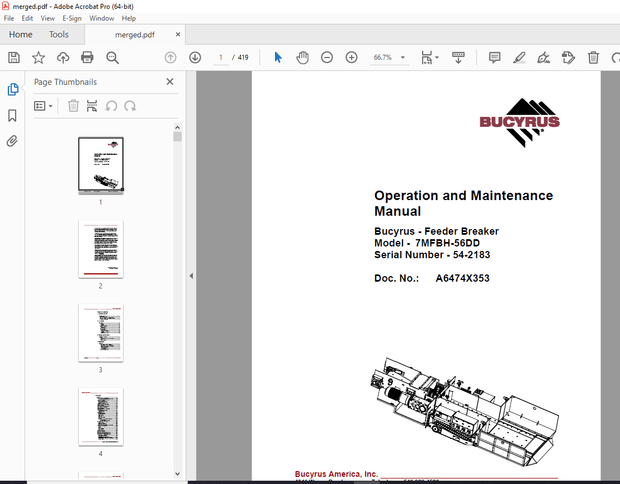Rotate pages clockwise in thumbnails
This screenshot has width=620, height=484.
130,106
